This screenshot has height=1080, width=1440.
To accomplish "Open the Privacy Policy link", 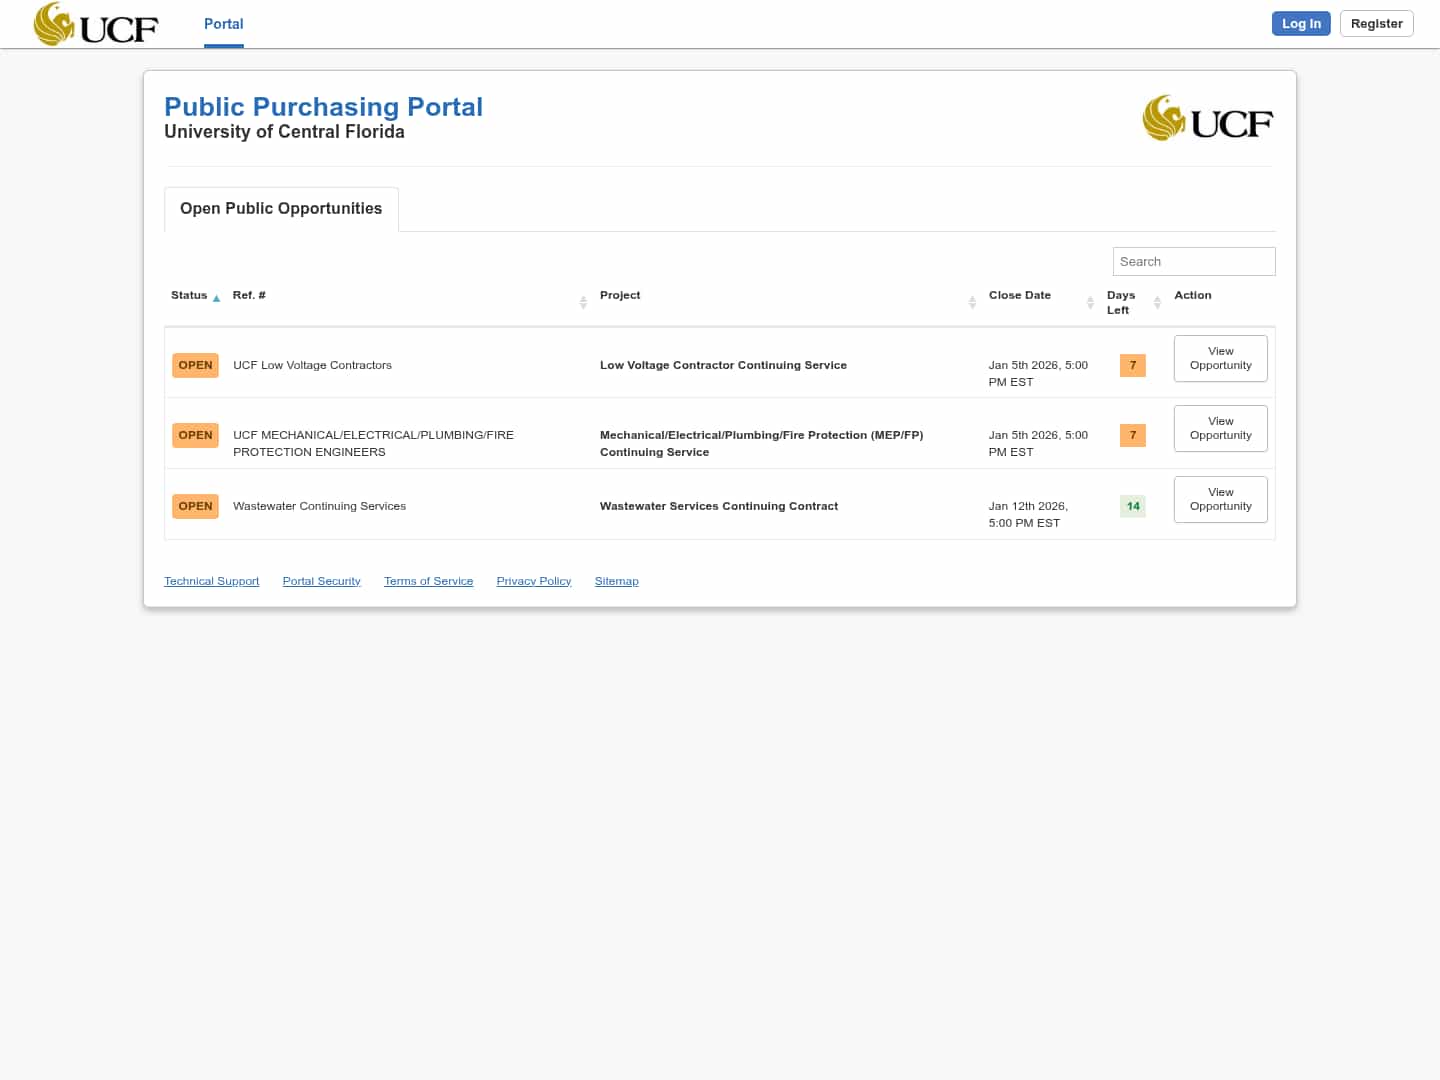I will coord(533,581).
